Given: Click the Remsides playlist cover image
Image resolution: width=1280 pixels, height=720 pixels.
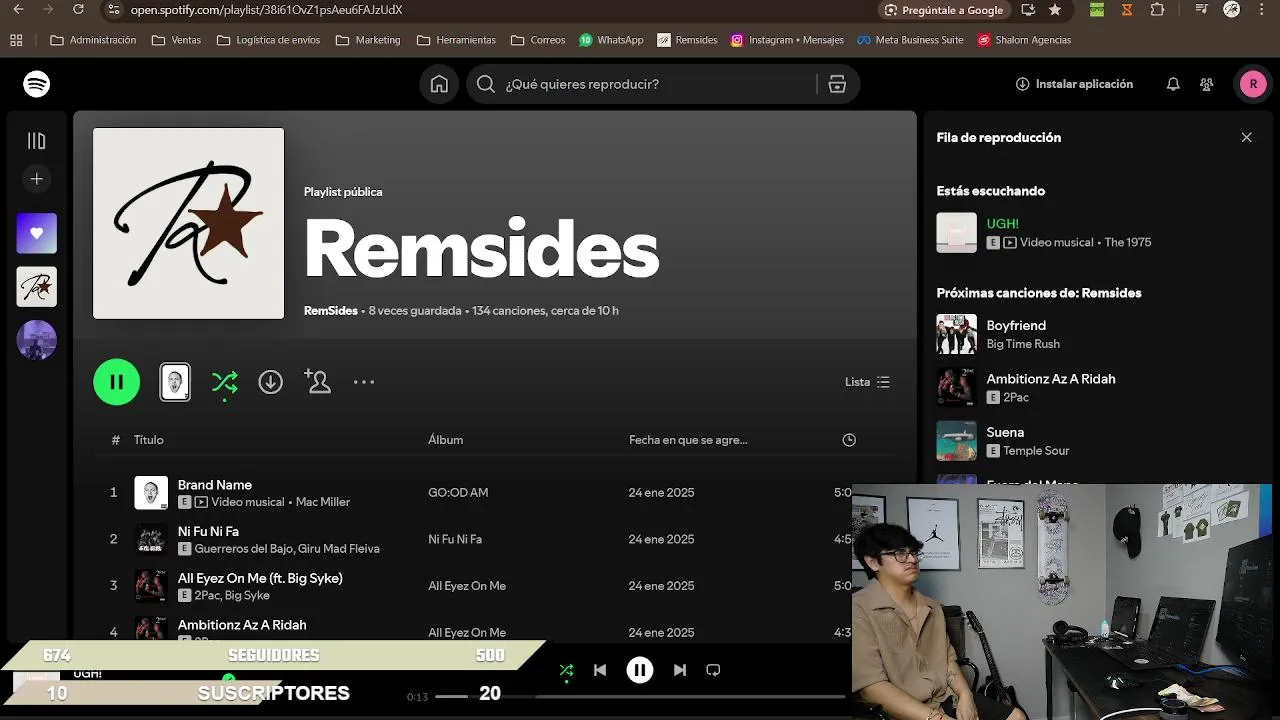Looking at the screenshot, I should pos(189,223).
